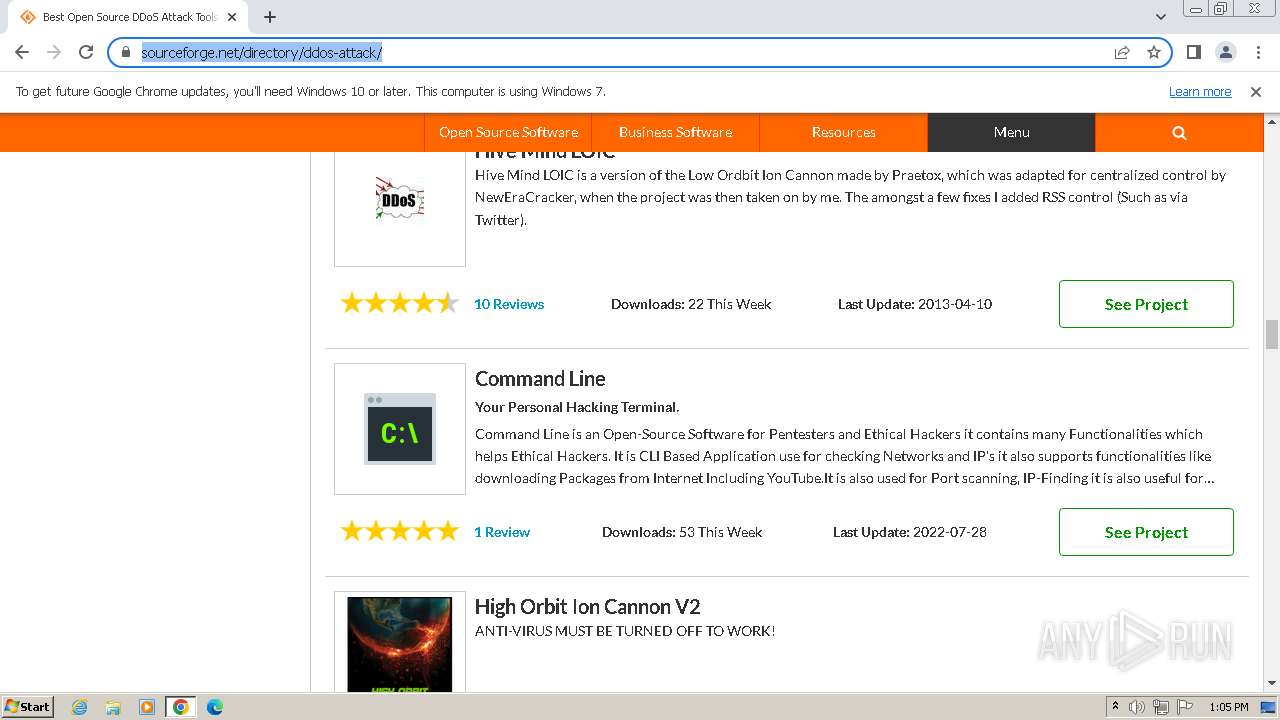Select ANTI-VIRUS MUST BE TURNED OFF text
Image resolution: width=1280 pixels, height=720 pixels.
(x=625, y=631)
